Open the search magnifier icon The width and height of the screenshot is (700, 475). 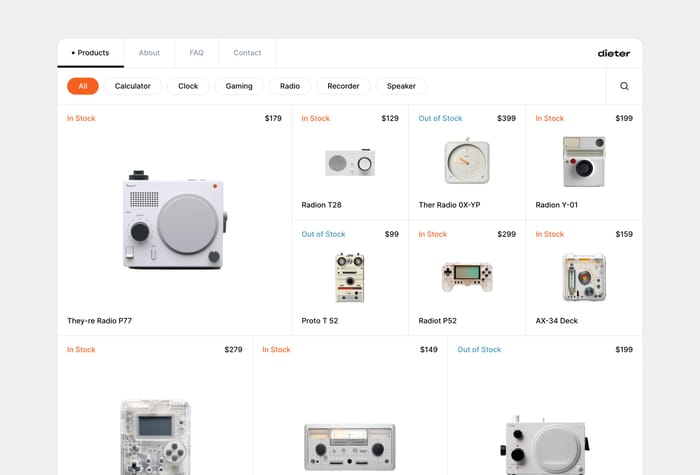pyautogui.click(x=624, y=86)
